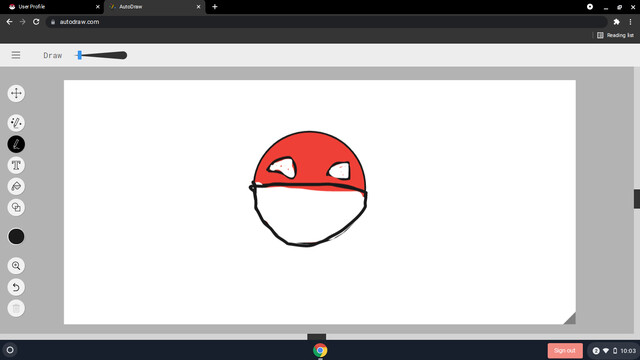Select the Fill bucket tool
640x360 pixels.
tap(16, 187)
